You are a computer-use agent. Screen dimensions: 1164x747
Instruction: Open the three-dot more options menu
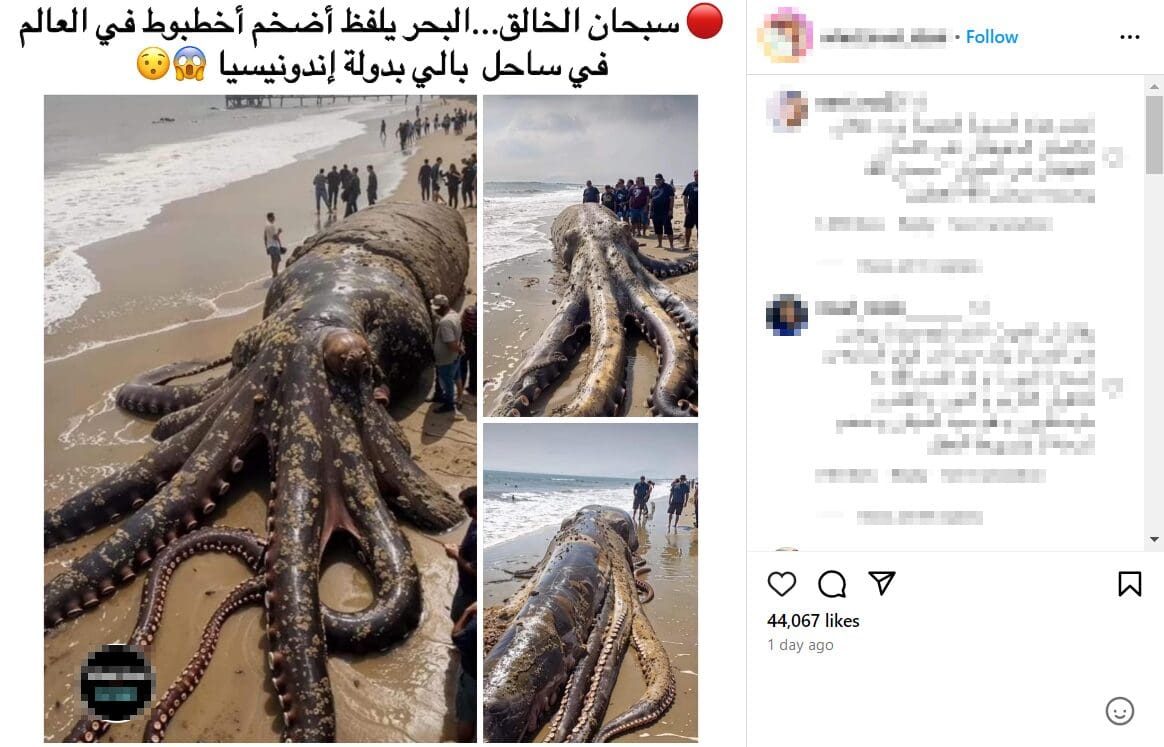tap(1130, 37)
